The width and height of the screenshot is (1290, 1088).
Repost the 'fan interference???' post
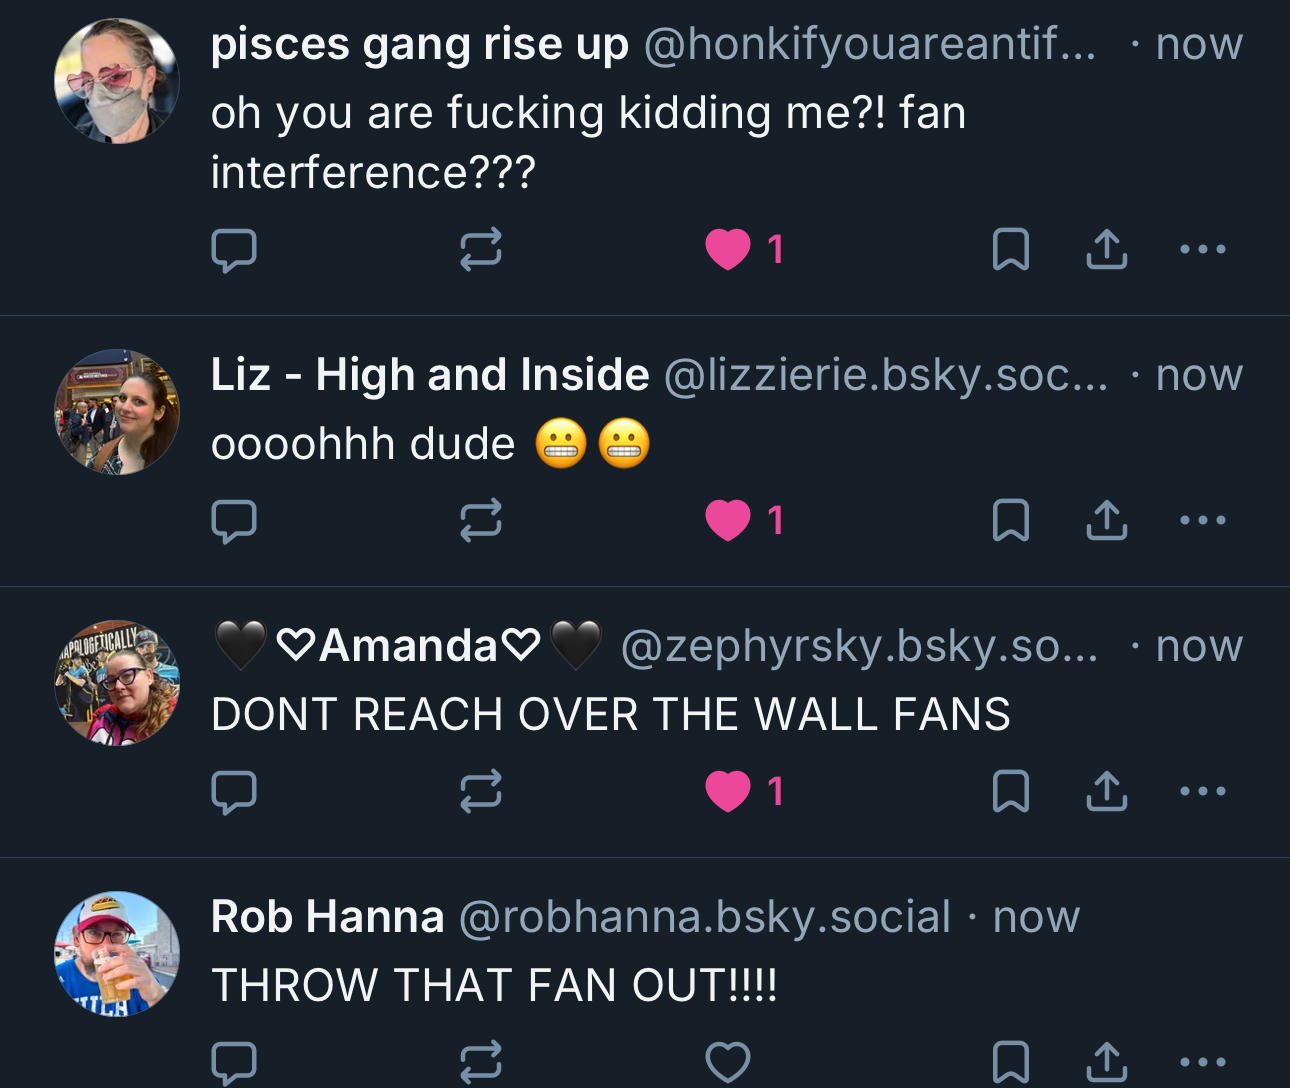pos(480,250)
